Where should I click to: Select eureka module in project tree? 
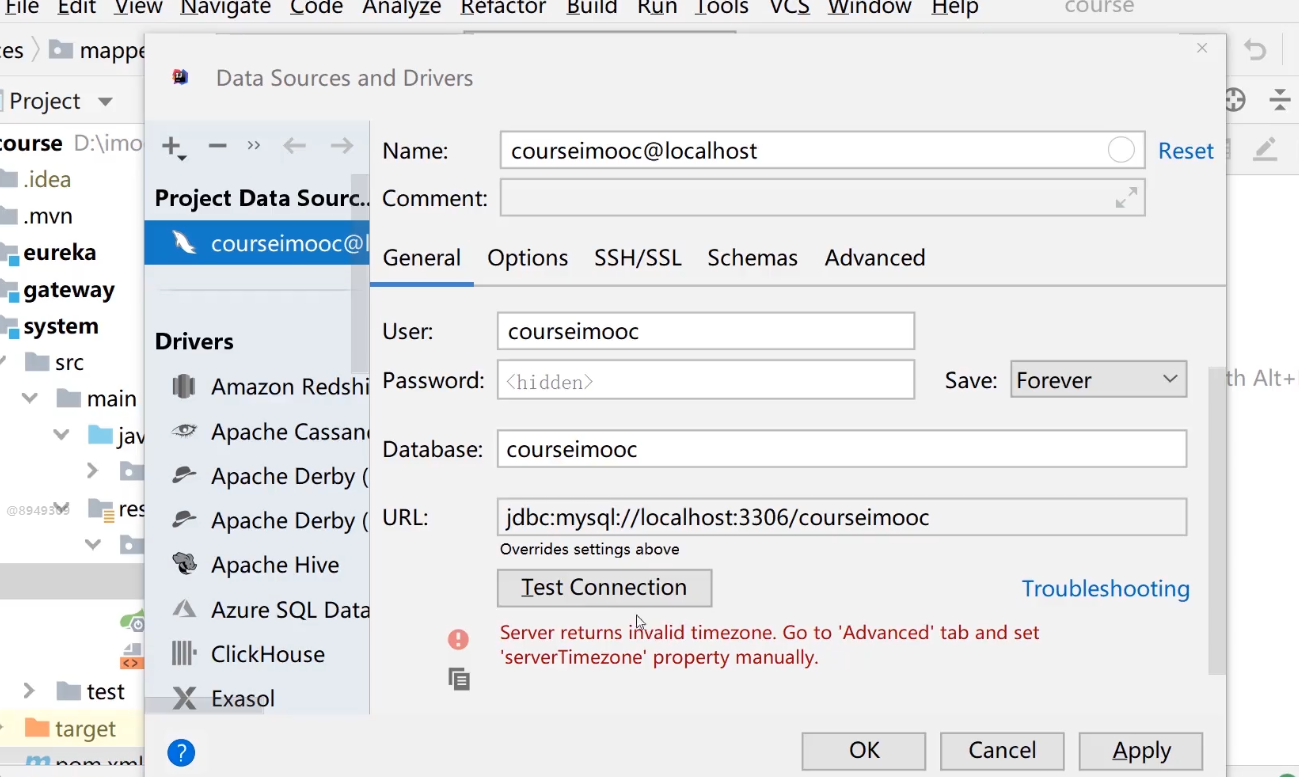(59, 253)
